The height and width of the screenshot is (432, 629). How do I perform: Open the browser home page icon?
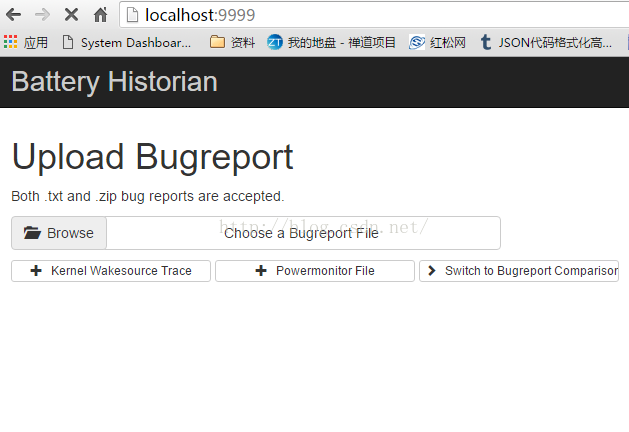(100, 15)
